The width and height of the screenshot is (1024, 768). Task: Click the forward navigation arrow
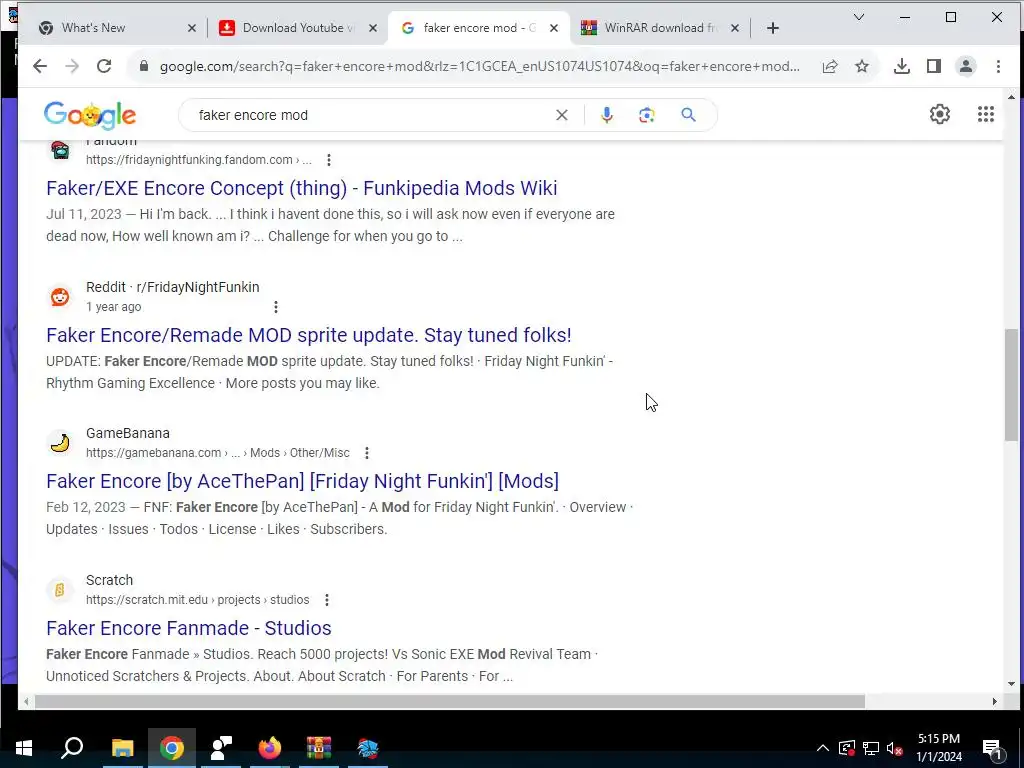72,66
